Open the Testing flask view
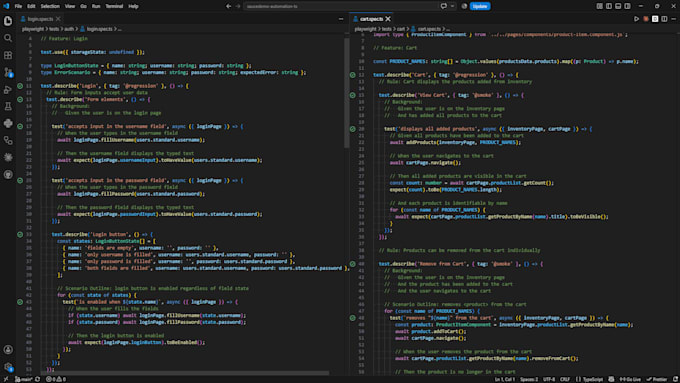Viewport: 680px width, 383px height. tap(8, 106)
